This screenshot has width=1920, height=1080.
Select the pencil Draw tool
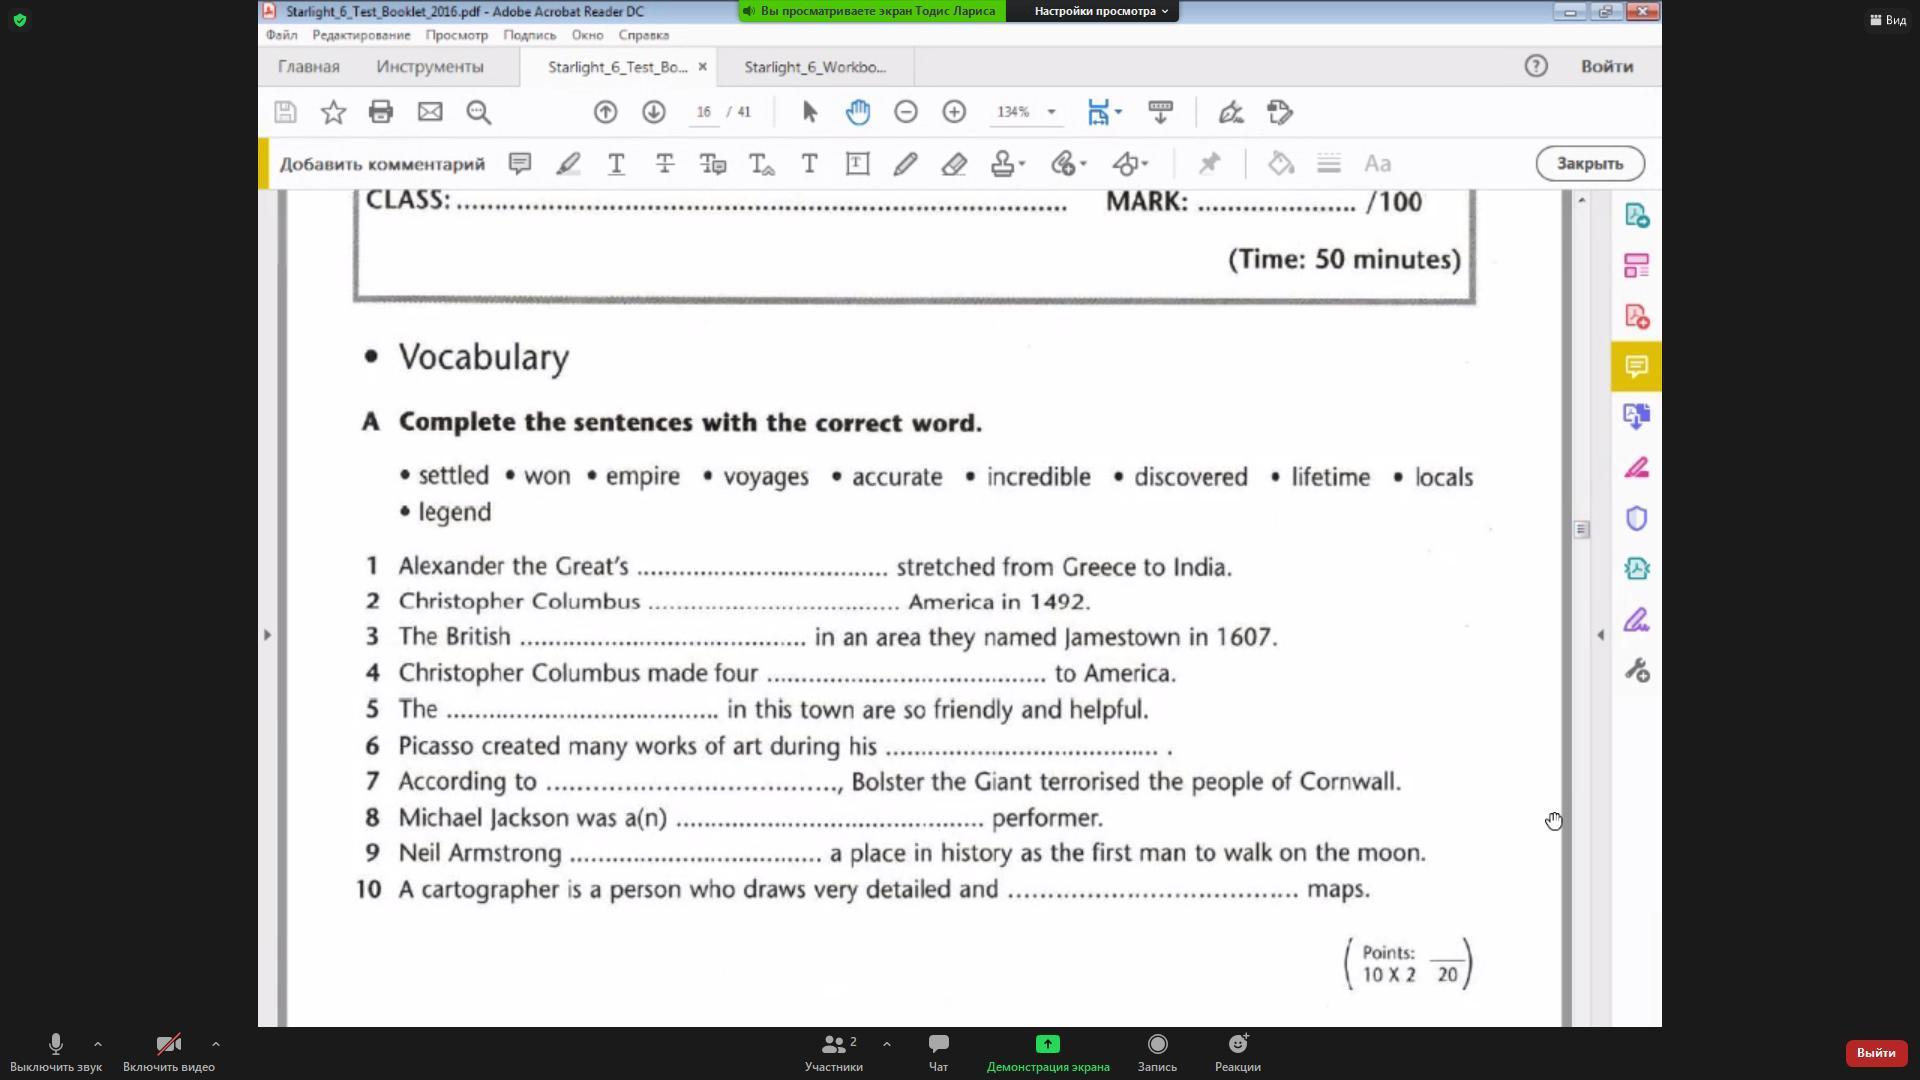tap(905, 164)
